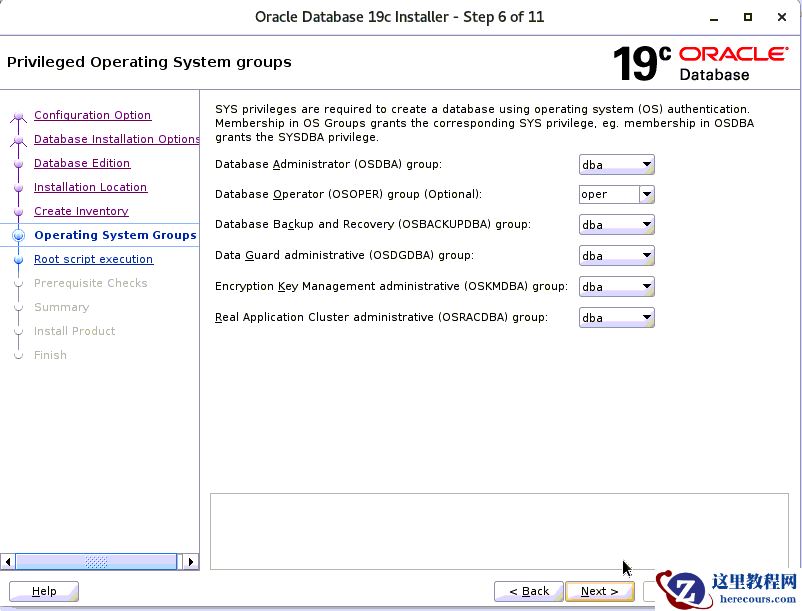Click the Installation Location step bullet icon

(18, 188)
